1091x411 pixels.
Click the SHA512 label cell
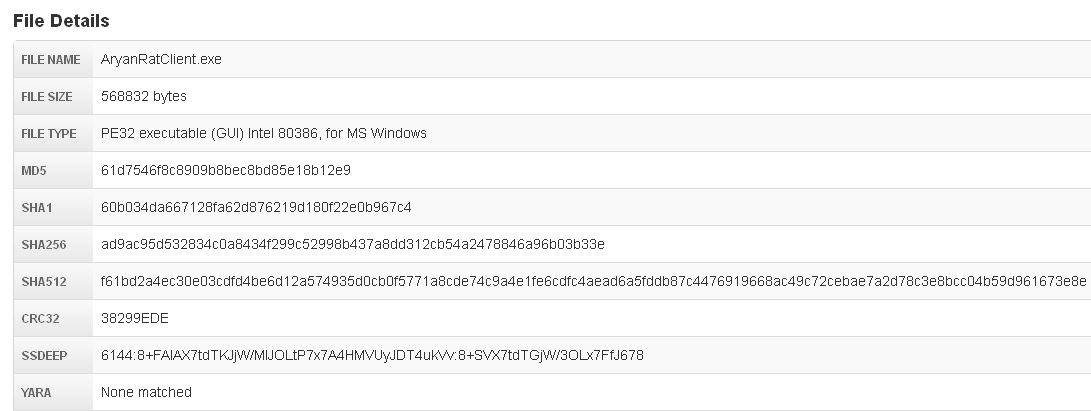click(42, 282)
